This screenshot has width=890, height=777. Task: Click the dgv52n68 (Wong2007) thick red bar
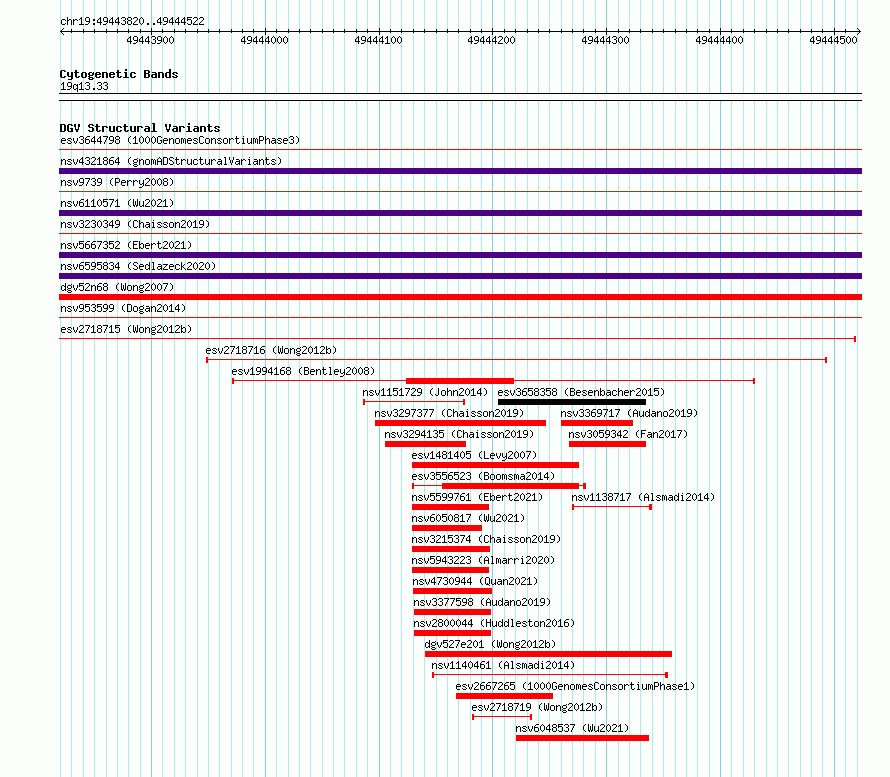pyautogui.click(x=460, y=297)
